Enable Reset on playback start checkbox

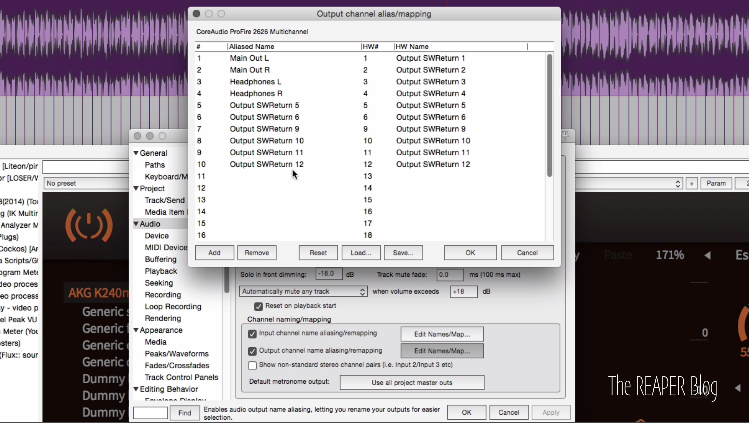coord(258,306)
